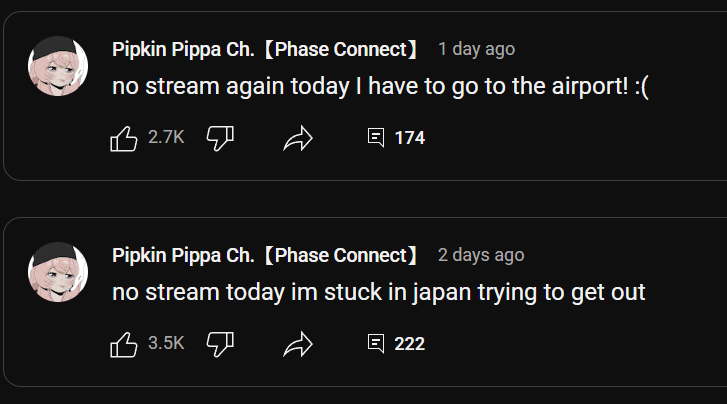
Task: Click the avatar on the Japan post
Action: pyautogui.click(x=58, y=274)
